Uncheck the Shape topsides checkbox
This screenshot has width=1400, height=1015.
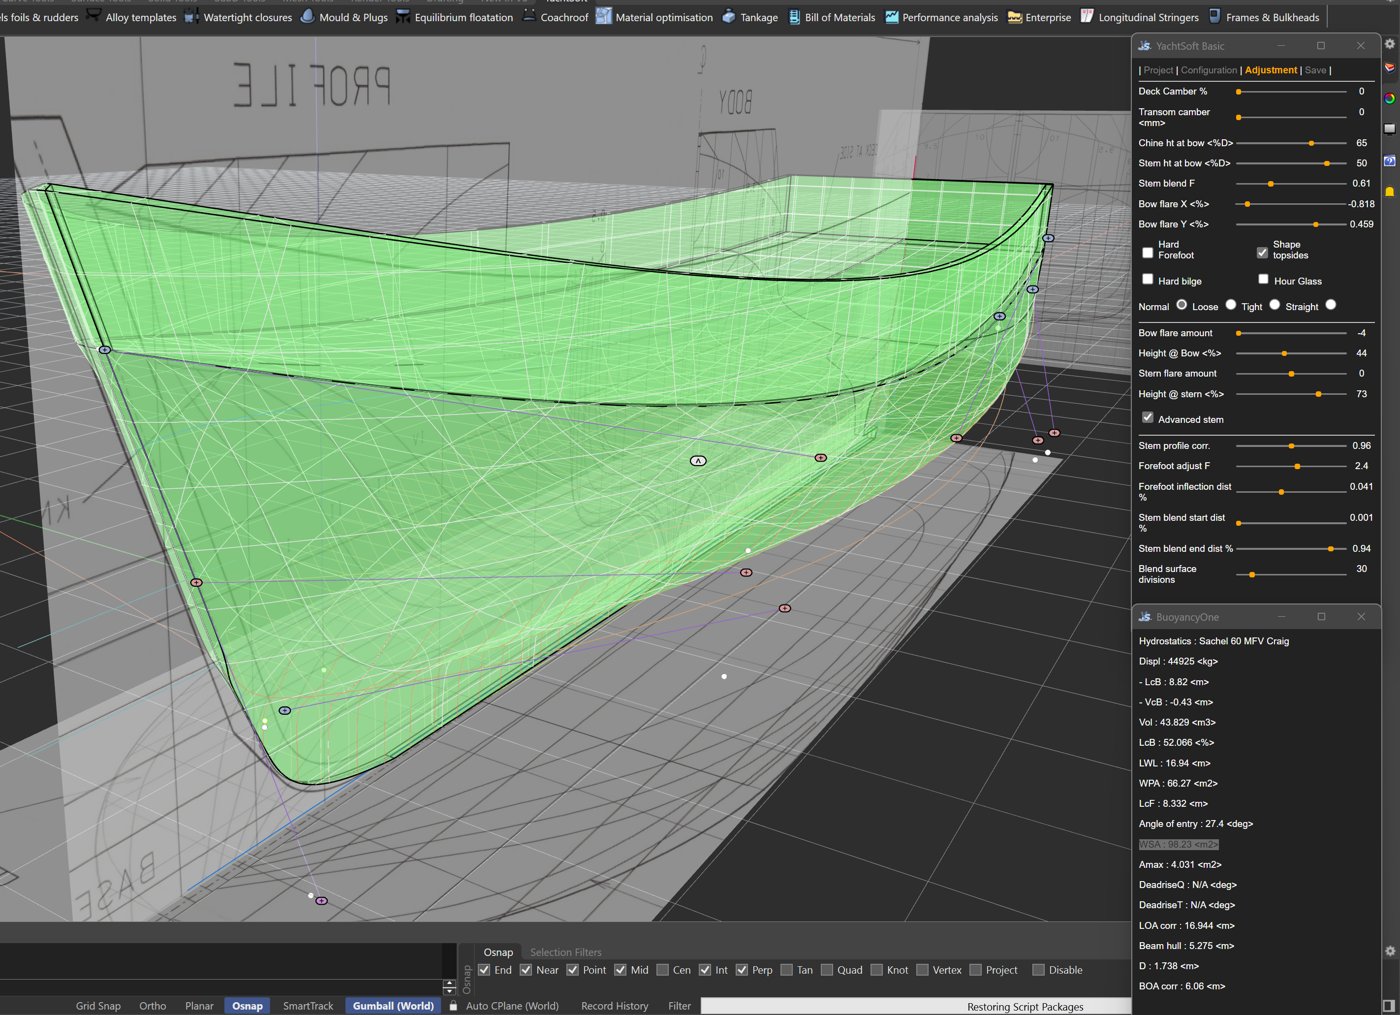(x=1262, y=252)
